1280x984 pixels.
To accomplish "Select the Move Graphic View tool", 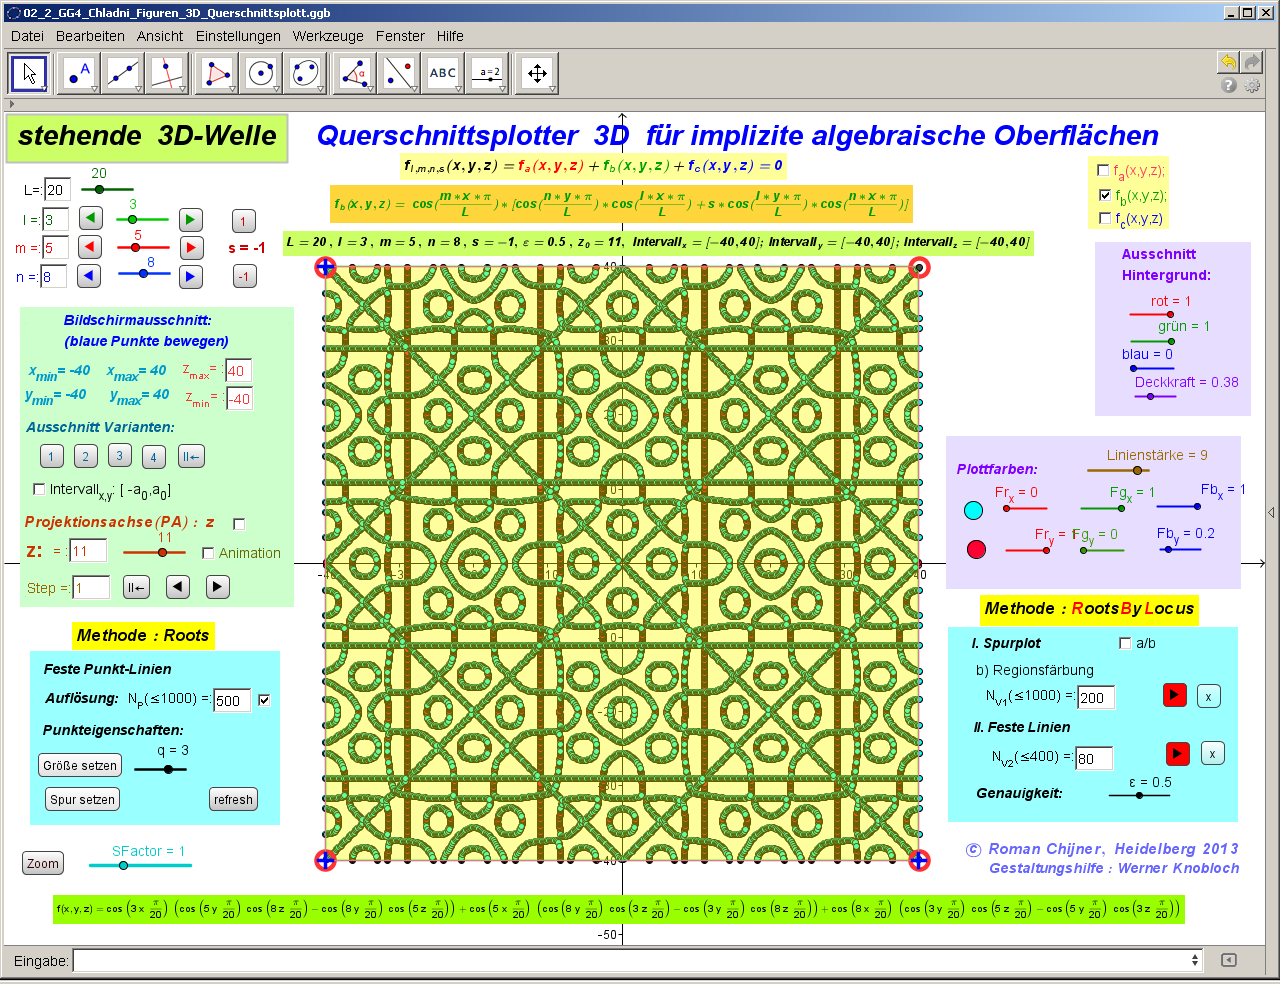I will (x=536, y=73).
